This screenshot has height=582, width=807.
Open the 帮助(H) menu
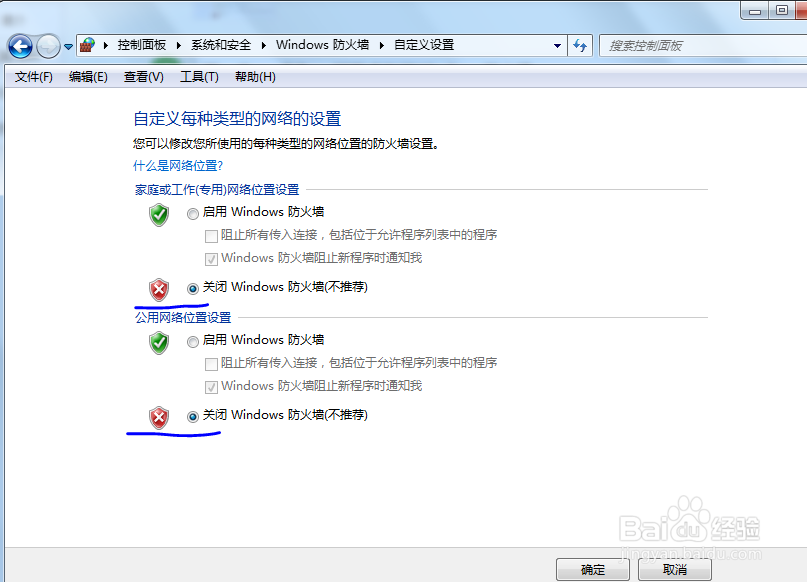pos(255,77)
